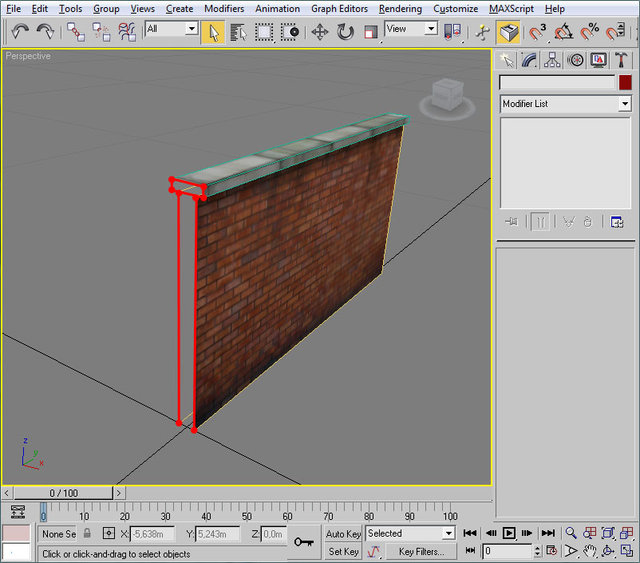Open the Hierarchy command panel tab

552,60
